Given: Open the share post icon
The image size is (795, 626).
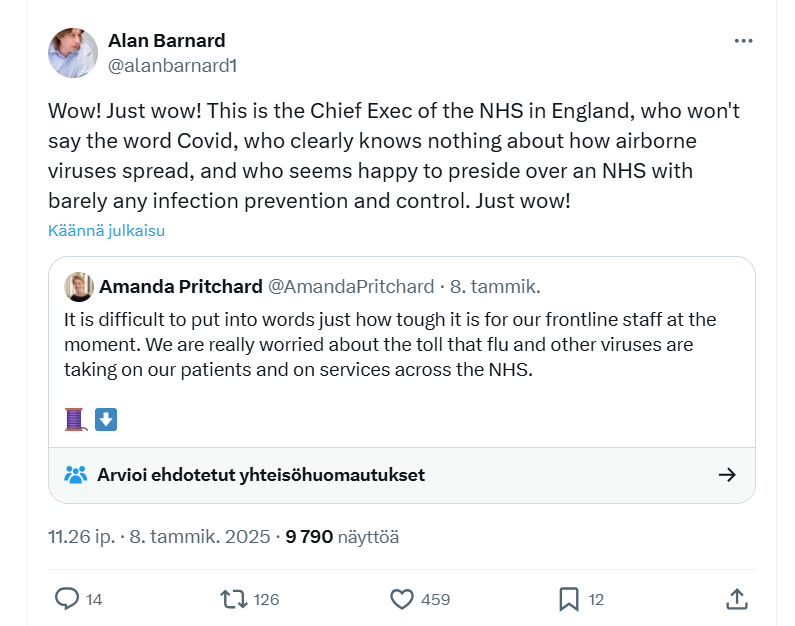Looking at the screenshot, I should [x=736, y=599].
